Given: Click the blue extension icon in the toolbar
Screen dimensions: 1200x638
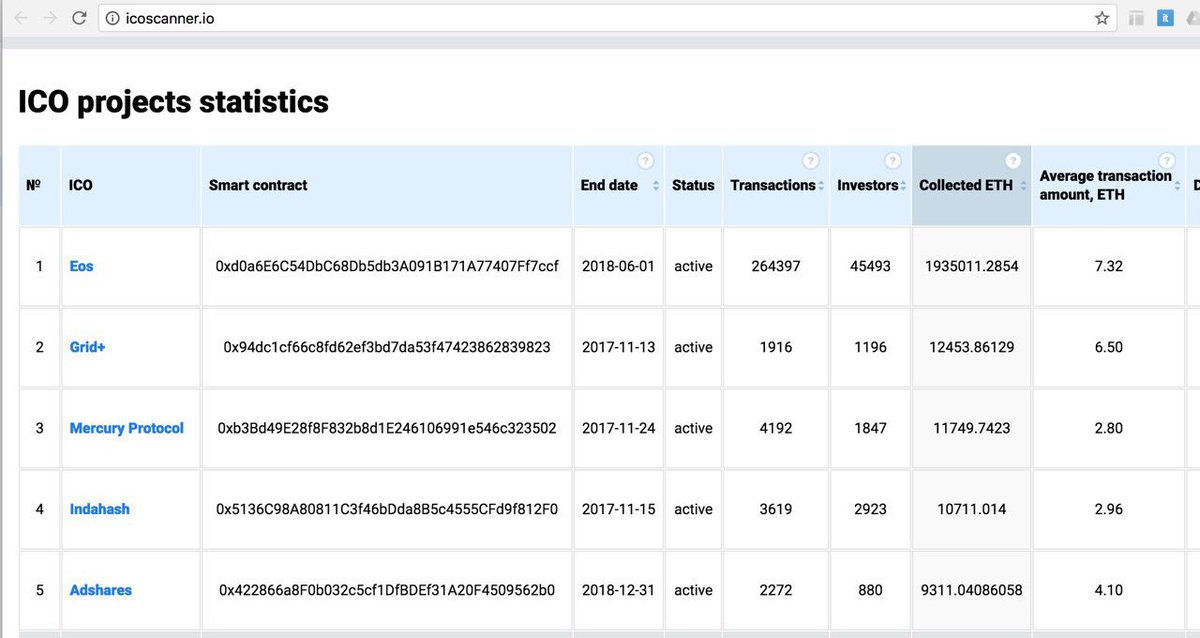Looking at the screenshot, I should 1165,18.
